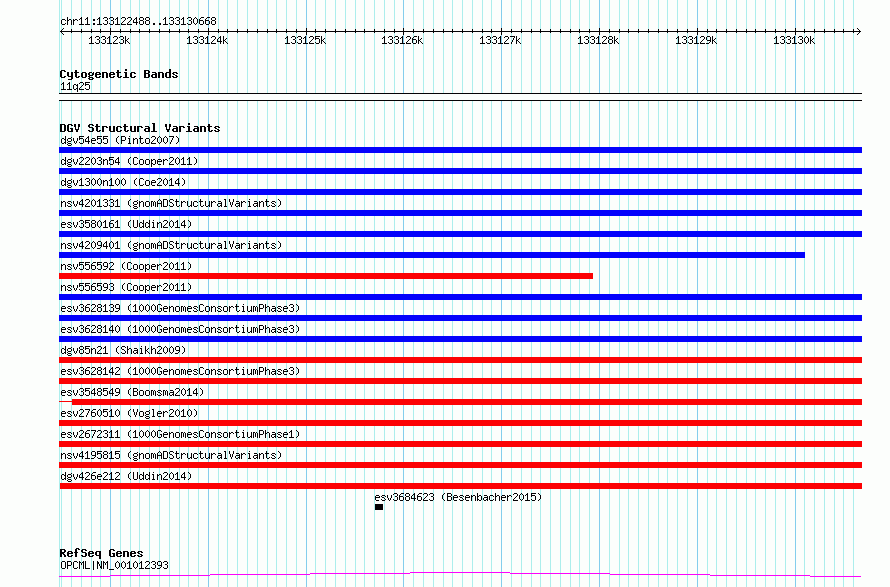Viewport: 890px width, 587px height.
Task: Click the DGV Structural Variants track title
Action: pyautogui.click(x=140, y=128)
